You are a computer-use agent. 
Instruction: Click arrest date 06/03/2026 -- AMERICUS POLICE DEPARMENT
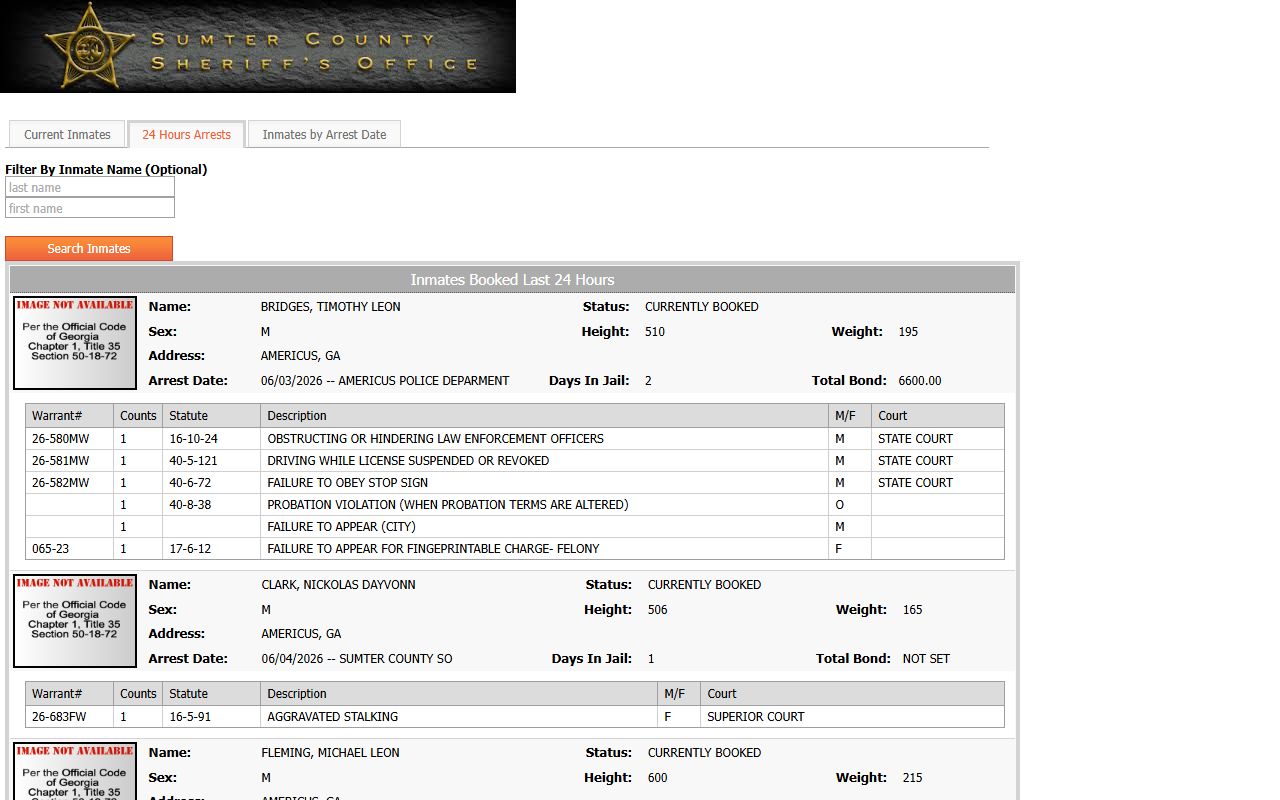385,381
